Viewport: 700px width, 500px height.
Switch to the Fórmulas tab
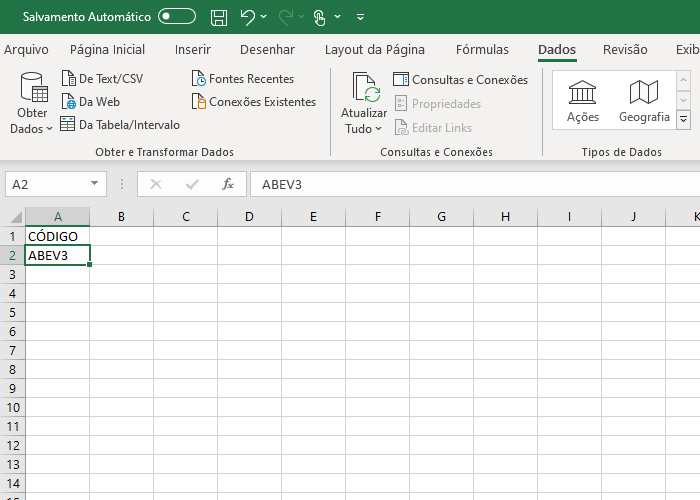point(482,50)
